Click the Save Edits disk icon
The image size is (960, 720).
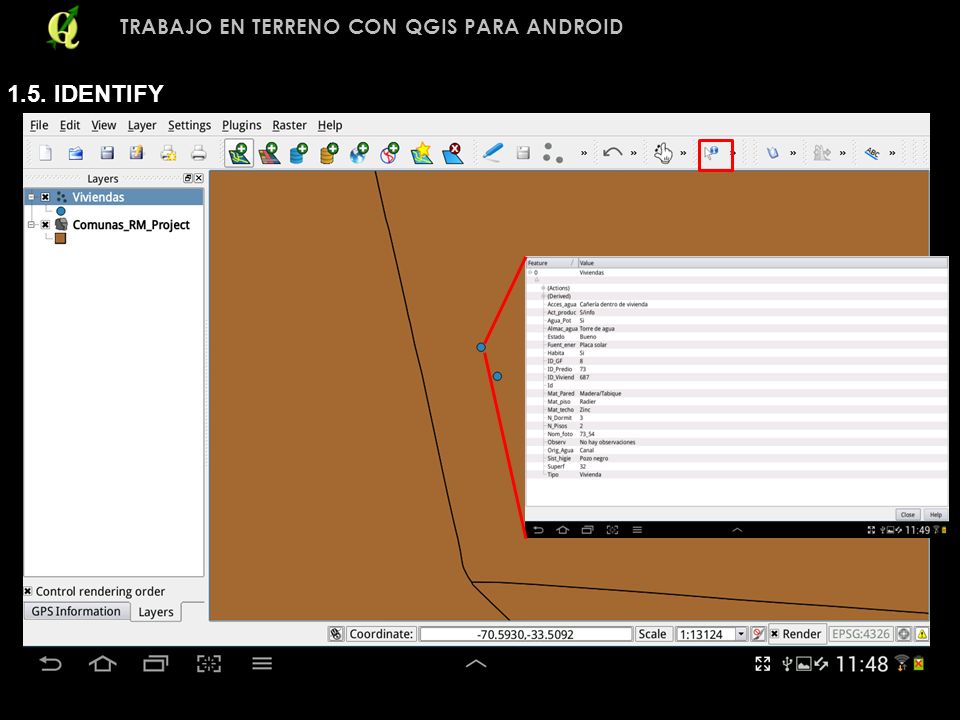tap(523, 152)
